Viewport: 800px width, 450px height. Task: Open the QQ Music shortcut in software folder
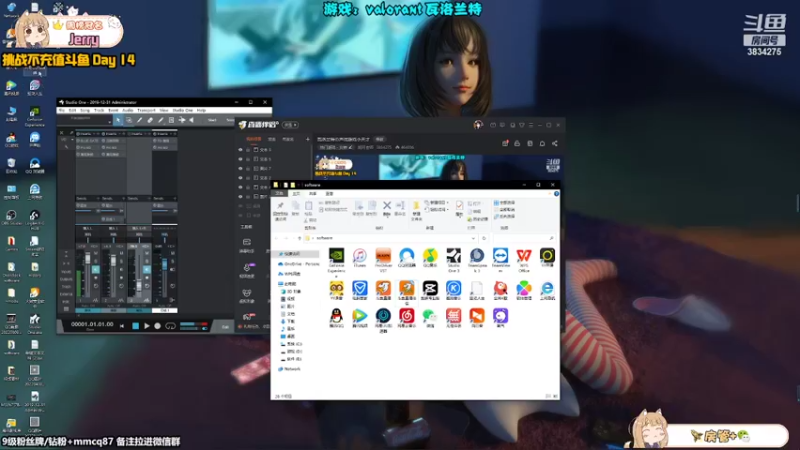click(430, 258)
